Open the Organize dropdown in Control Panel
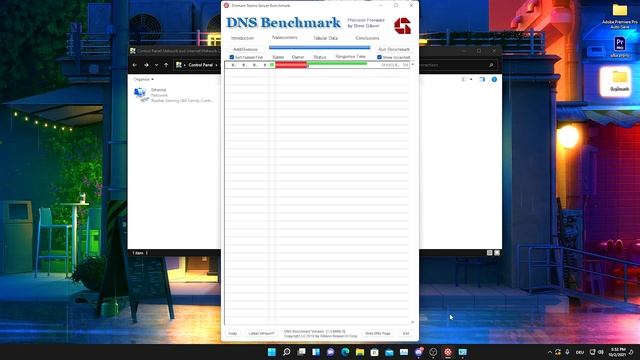640x360 pixels. tap(144, 79)
